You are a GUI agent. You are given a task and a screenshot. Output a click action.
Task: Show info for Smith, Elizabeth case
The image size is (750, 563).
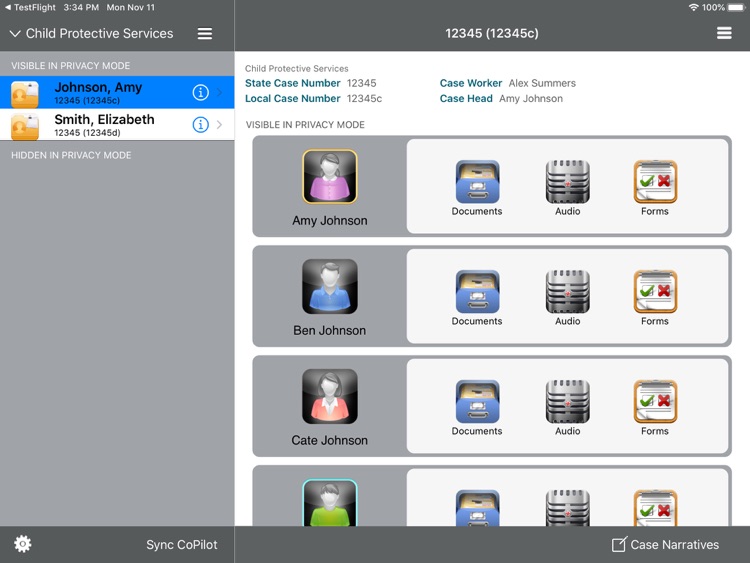(200, 125)
